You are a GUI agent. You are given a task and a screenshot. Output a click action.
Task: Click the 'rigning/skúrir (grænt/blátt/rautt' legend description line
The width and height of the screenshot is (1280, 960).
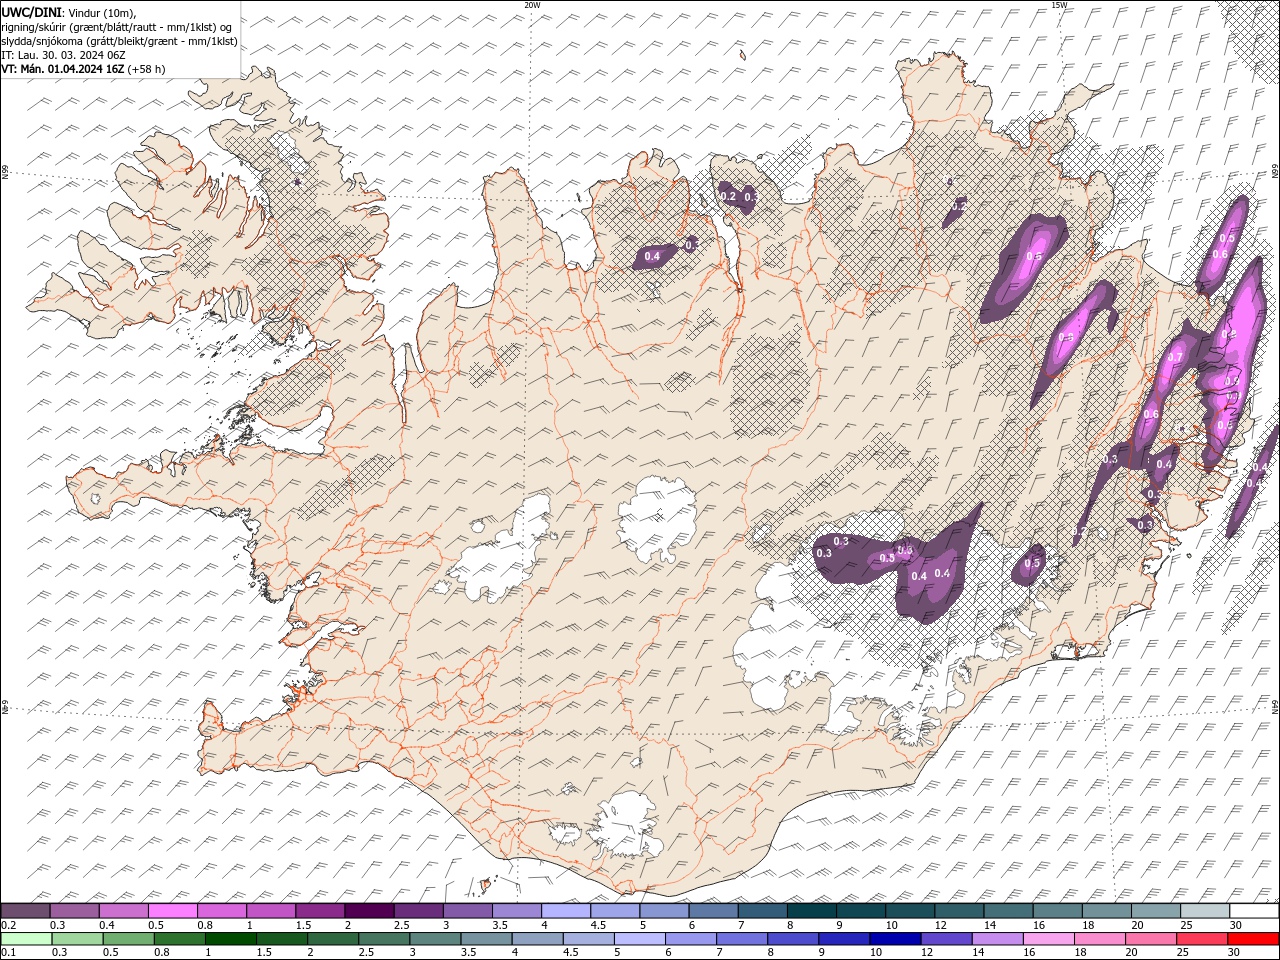pyautogui.click(x=114, y=26)
